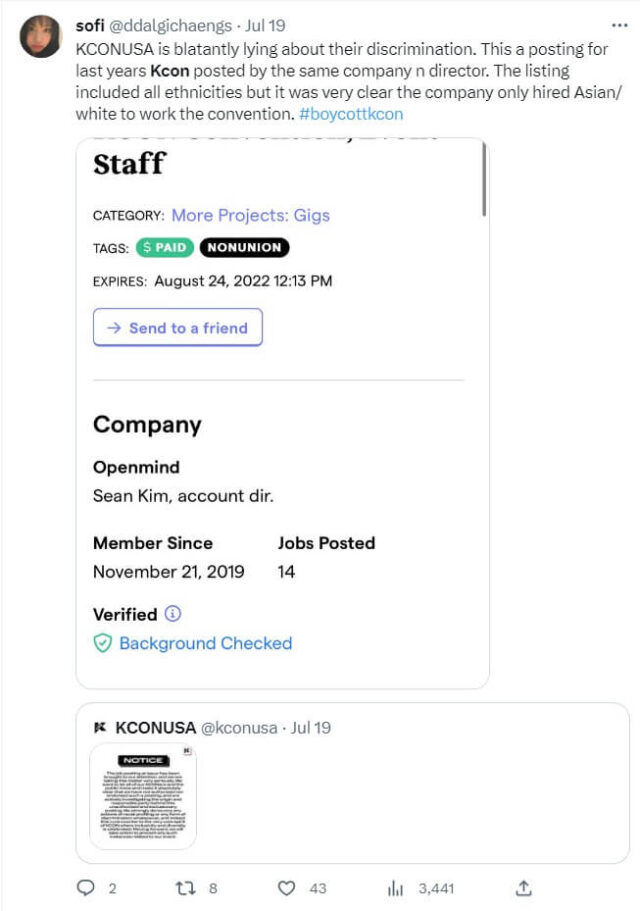Image resolution: width=640 pixels, height=911 pixels.
Task: Click the green PAID tag badge
Action: (164, 247)
